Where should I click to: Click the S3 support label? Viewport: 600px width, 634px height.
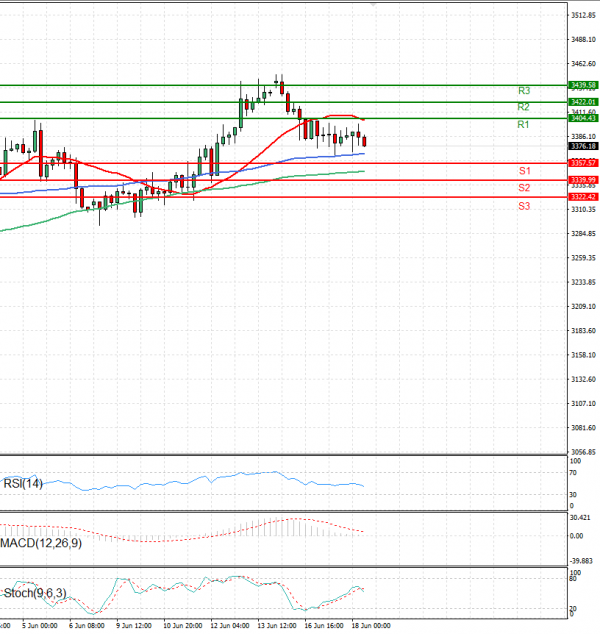pos(524,206)
